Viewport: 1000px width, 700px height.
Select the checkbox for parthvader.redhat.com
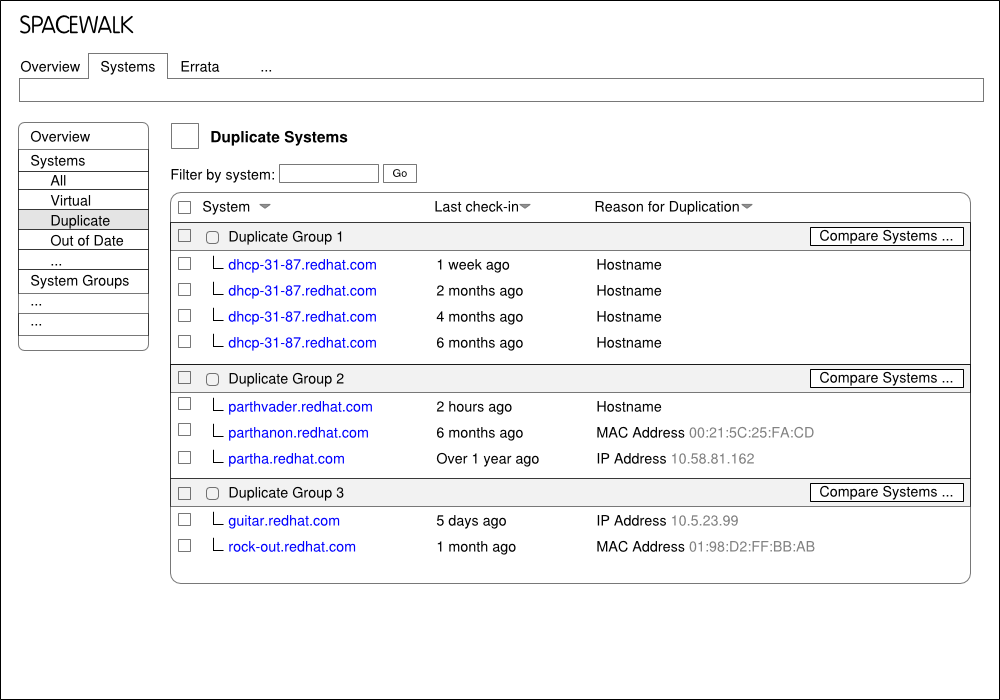[184, 404]
